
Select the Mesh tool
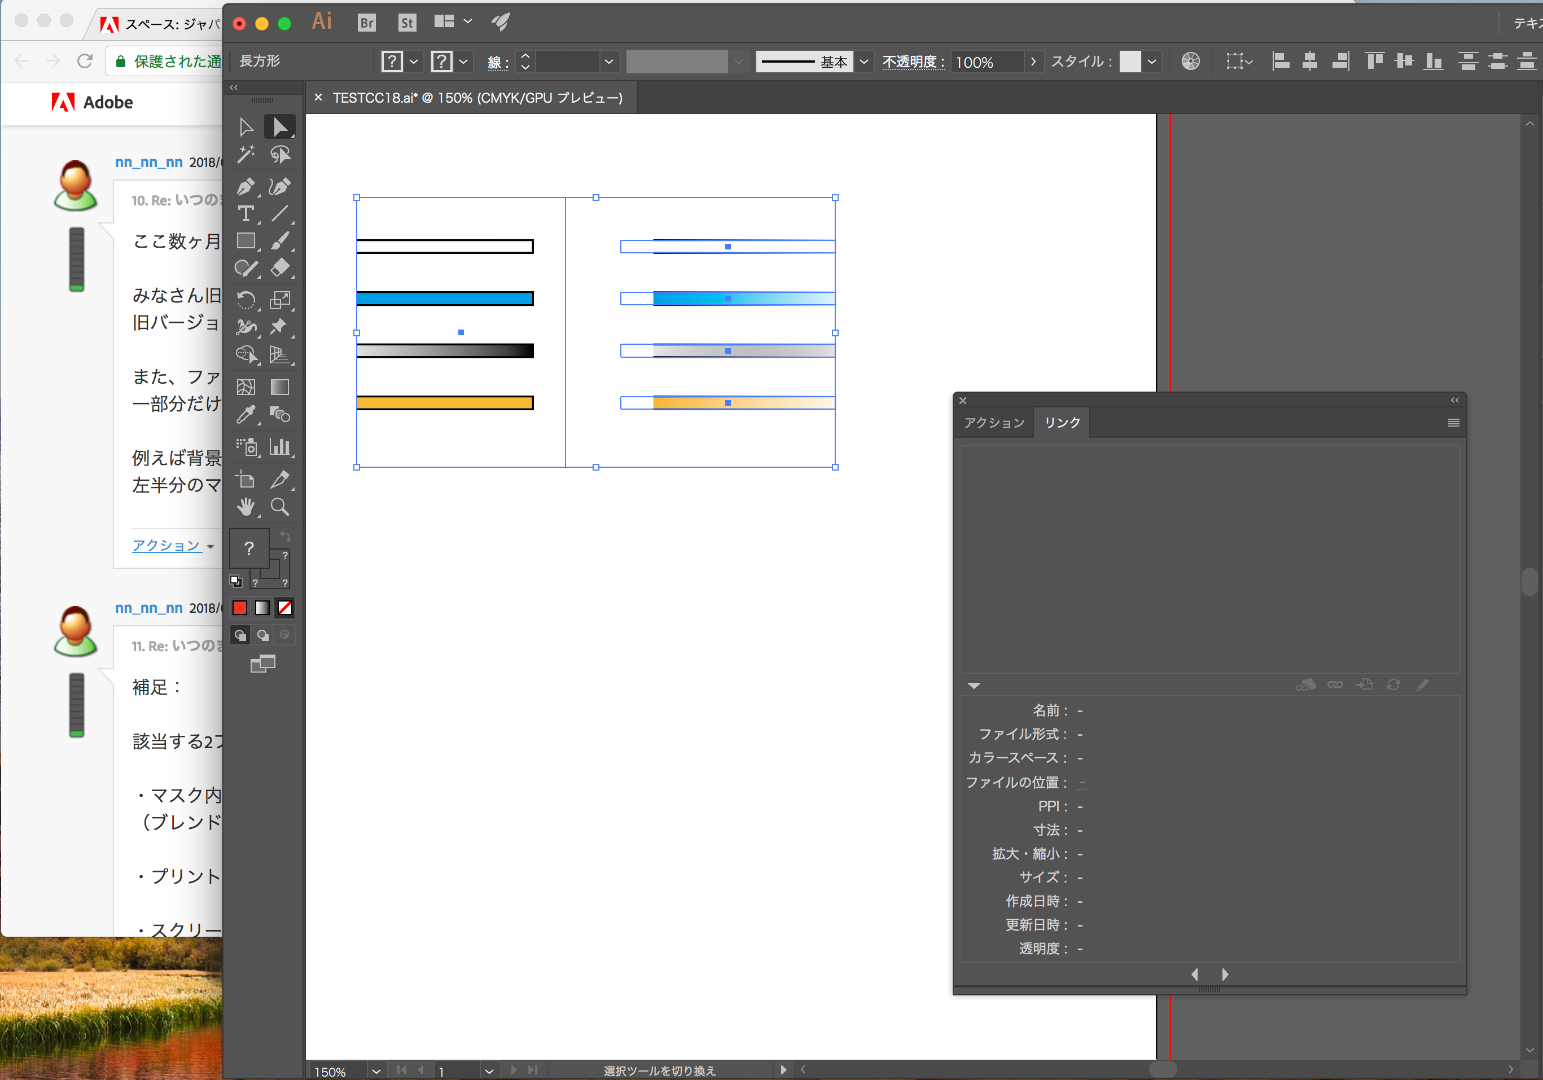[246, 387]
